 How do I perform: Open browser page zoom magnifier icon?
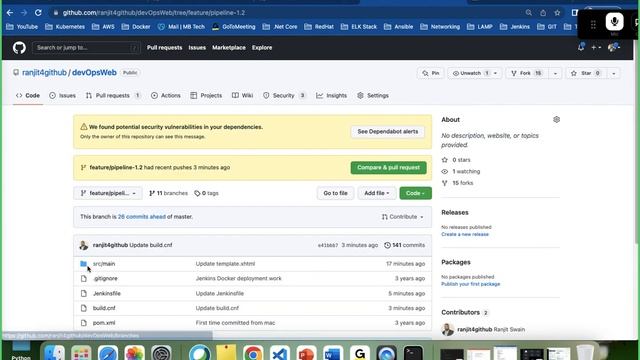[529, 13]
